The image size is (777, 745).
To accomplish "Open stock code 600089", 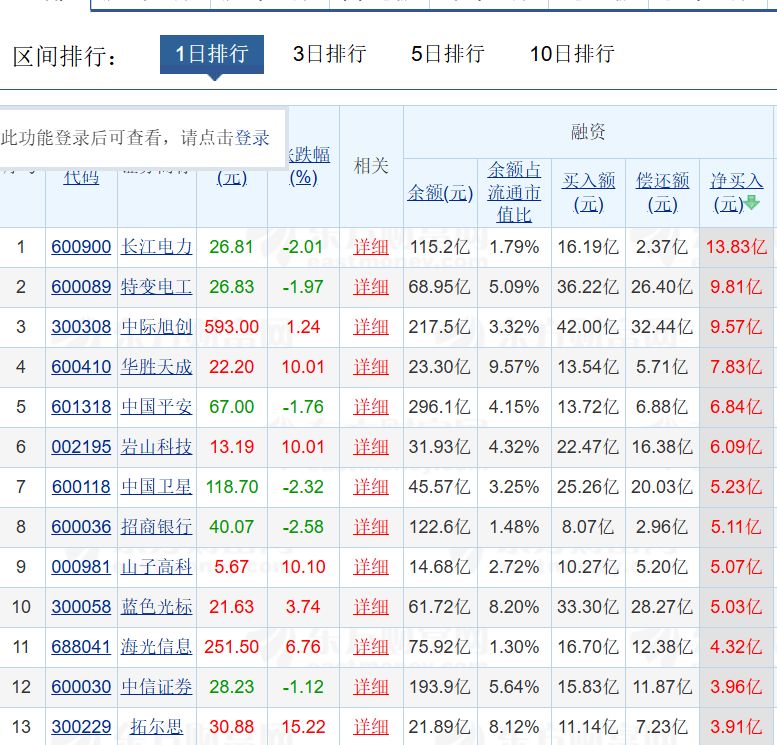I will [81, 287].
